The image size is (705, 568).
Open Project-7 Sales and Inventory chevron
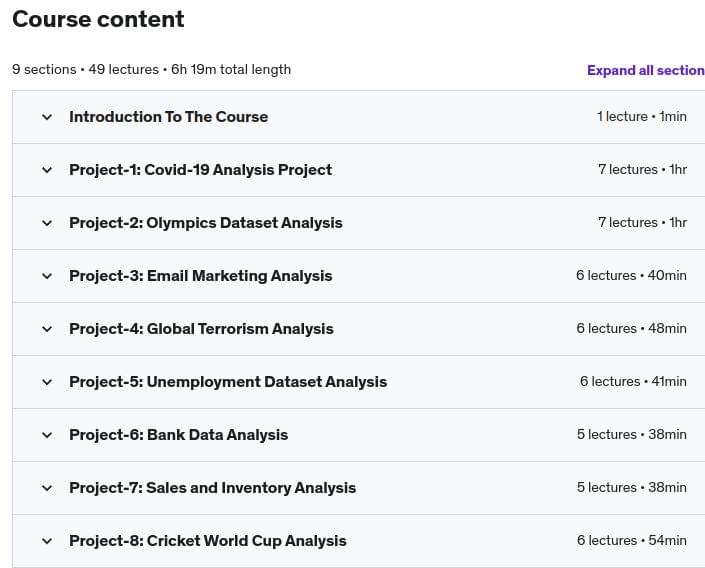coord(46,488)
